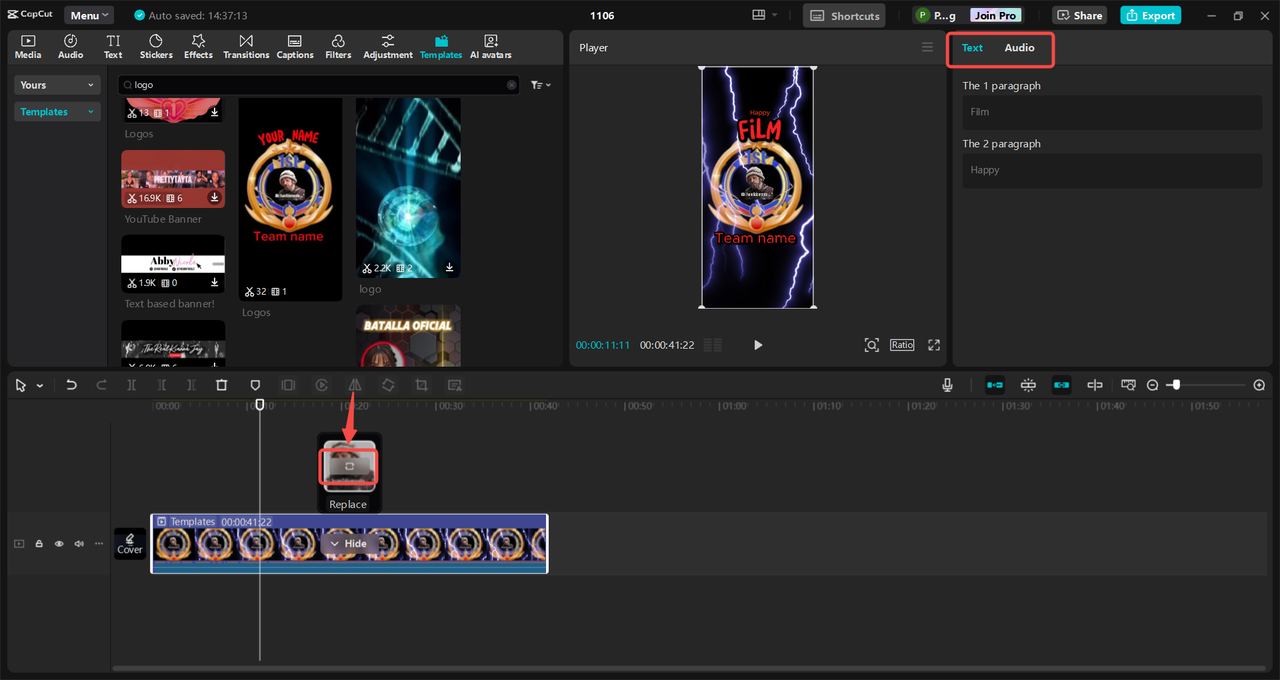
Task: Click the player scan/focus icon
Action: pos(872,345)
